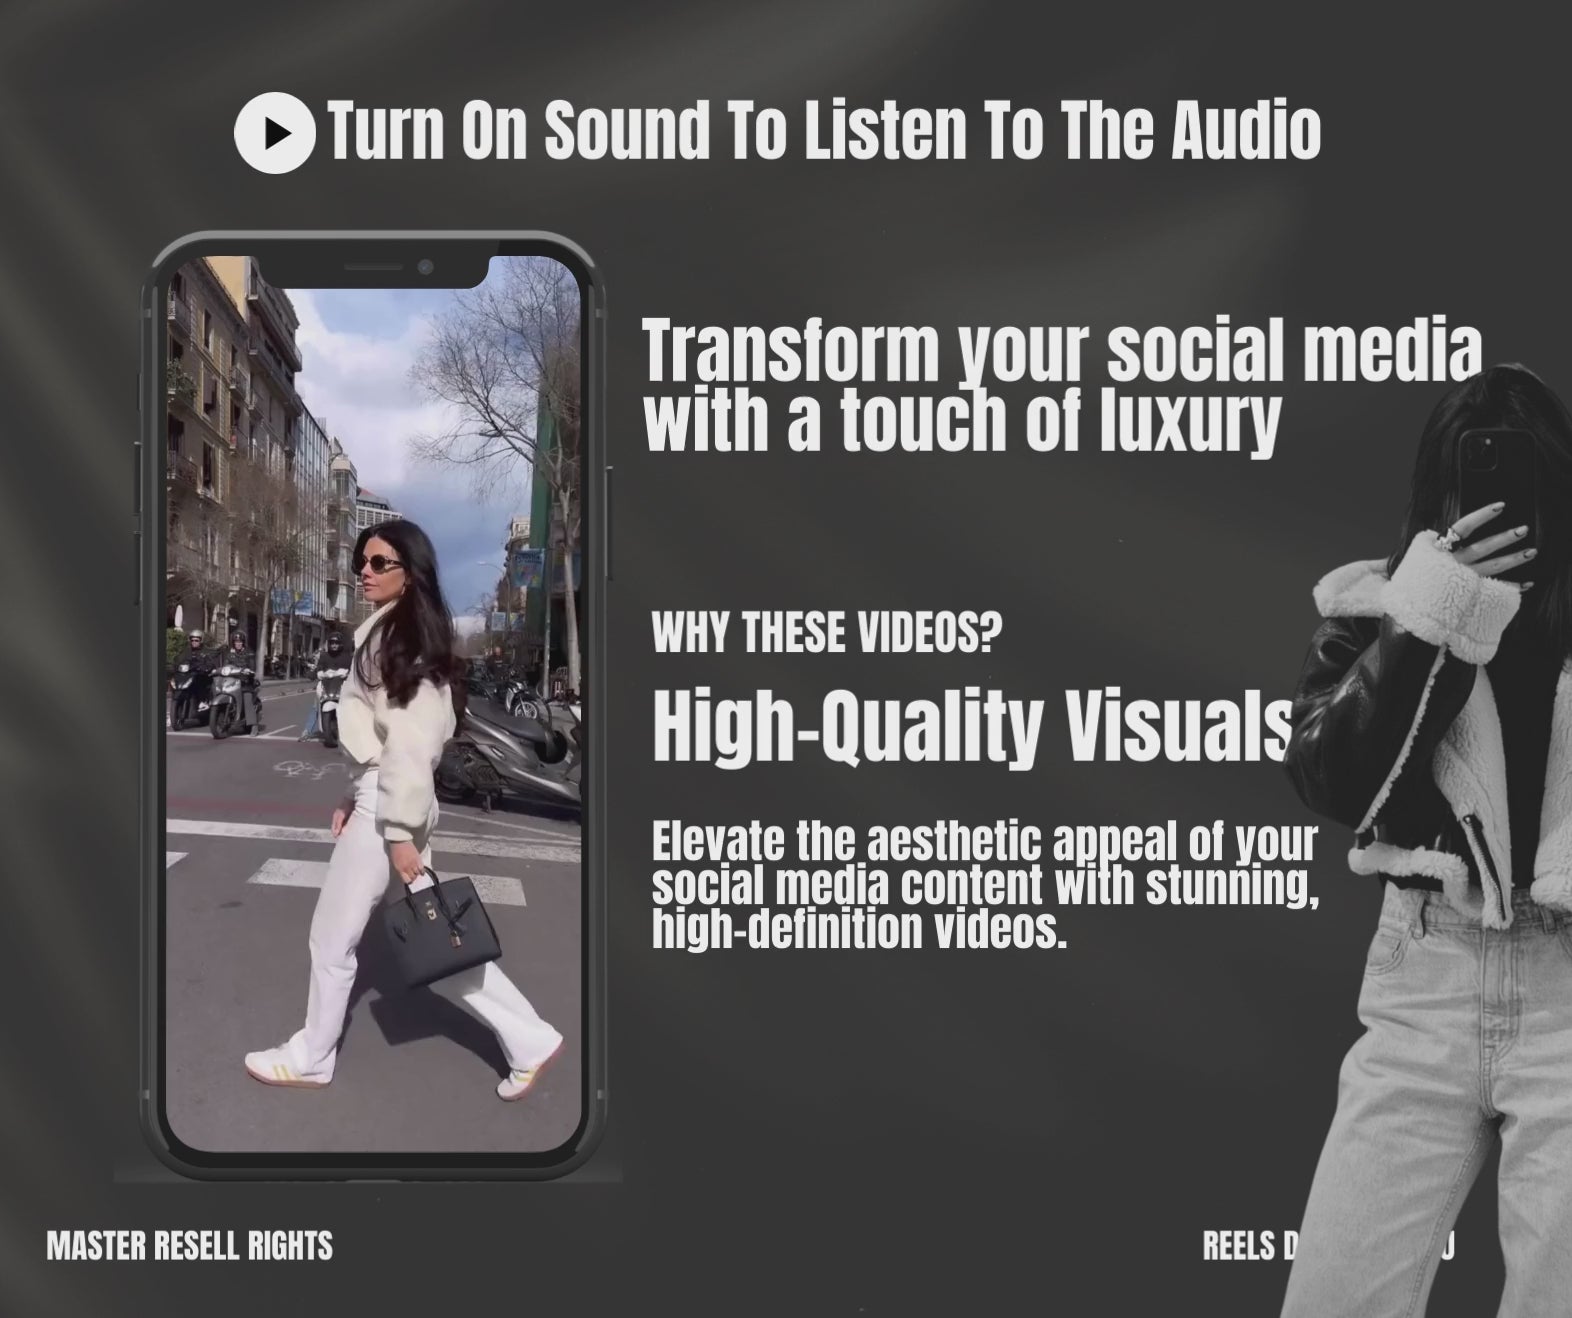The width and height of the screenshot is (1572, 1318).
Task: Click the 'REELS' footer text at bottom right
Action: pyautogui.click(x=1238, y=1246)
